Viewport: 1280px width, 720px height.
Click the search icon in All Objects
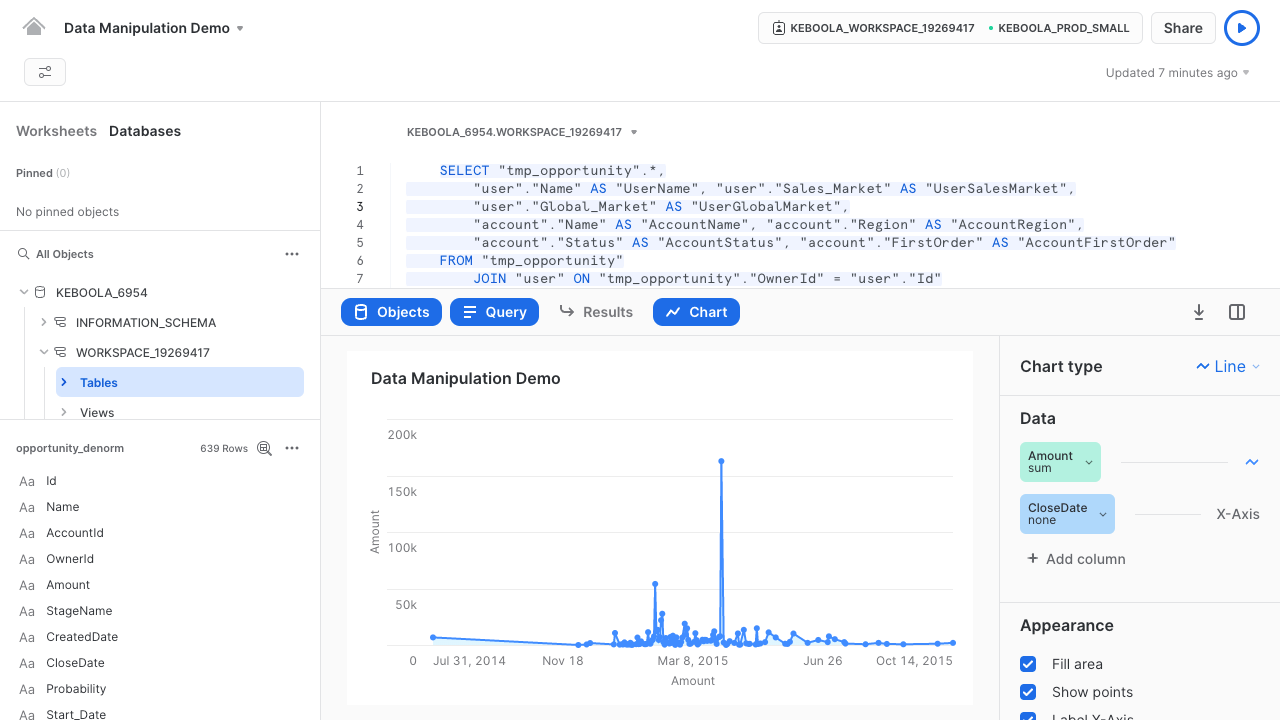22,254
